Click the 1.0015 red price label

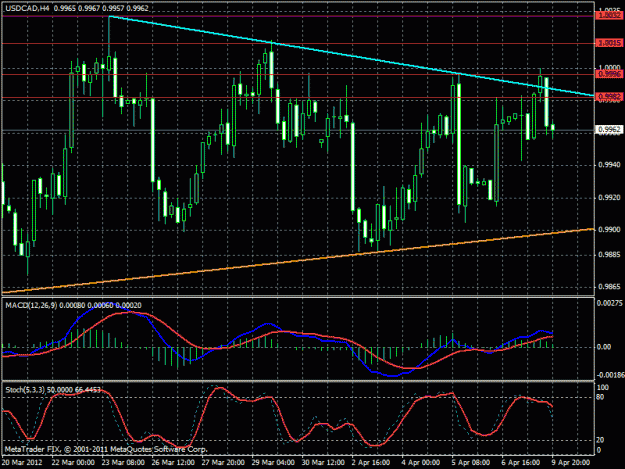point(609,43)
